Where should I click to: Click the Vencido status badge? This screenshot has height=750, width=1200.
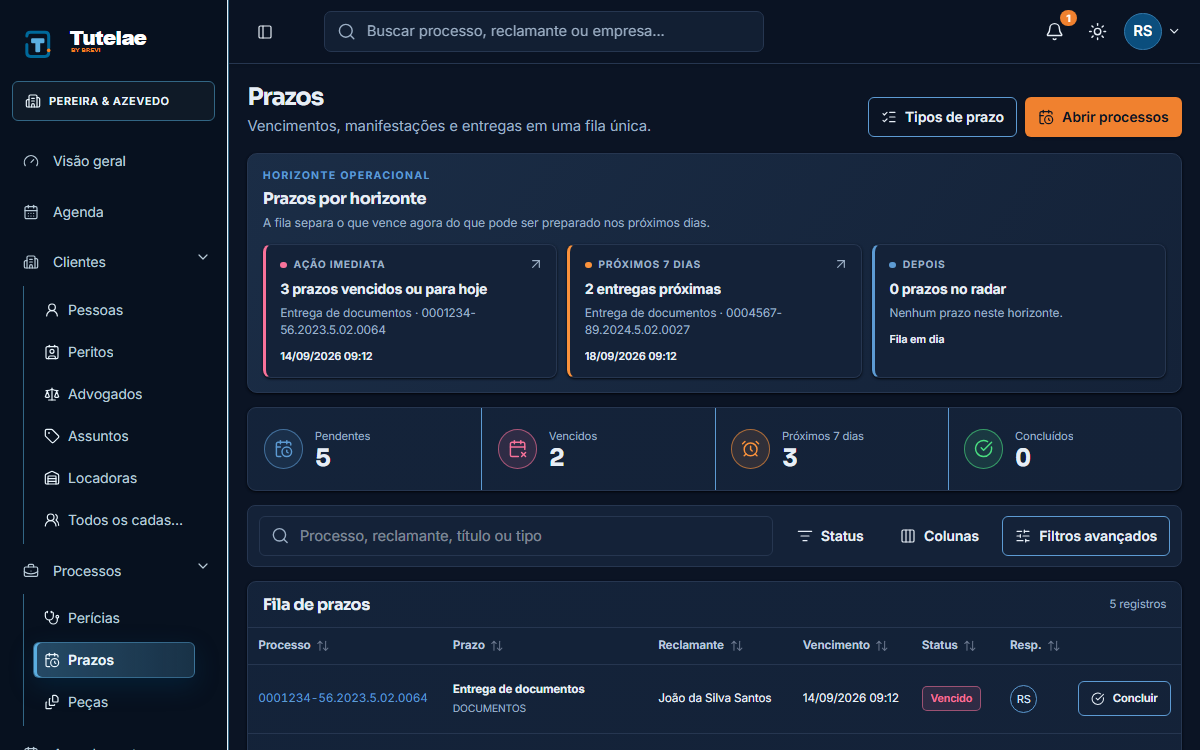click(x=951, y=698)
